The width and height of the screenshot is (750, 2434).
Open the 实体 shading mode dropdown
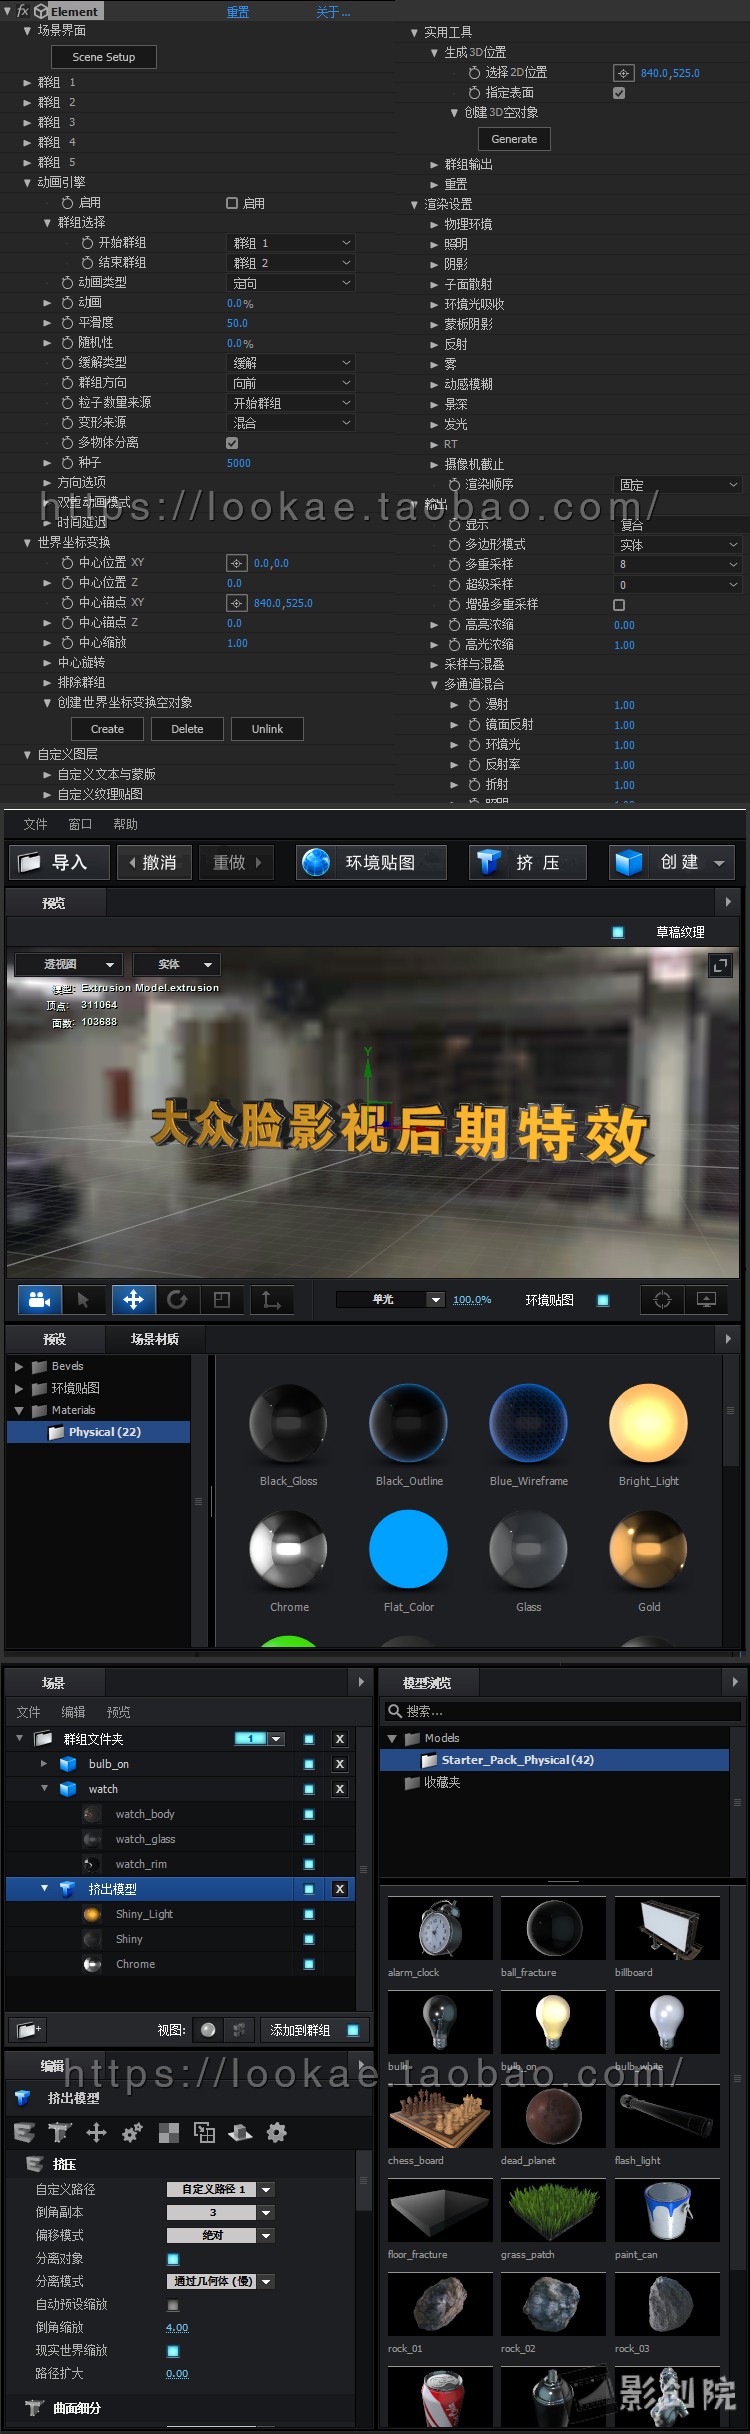(176, 964)
